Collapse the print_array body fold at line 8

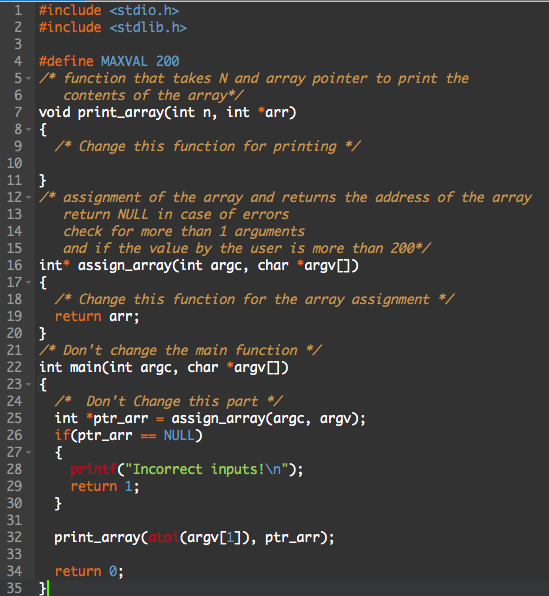click(29, 130)
